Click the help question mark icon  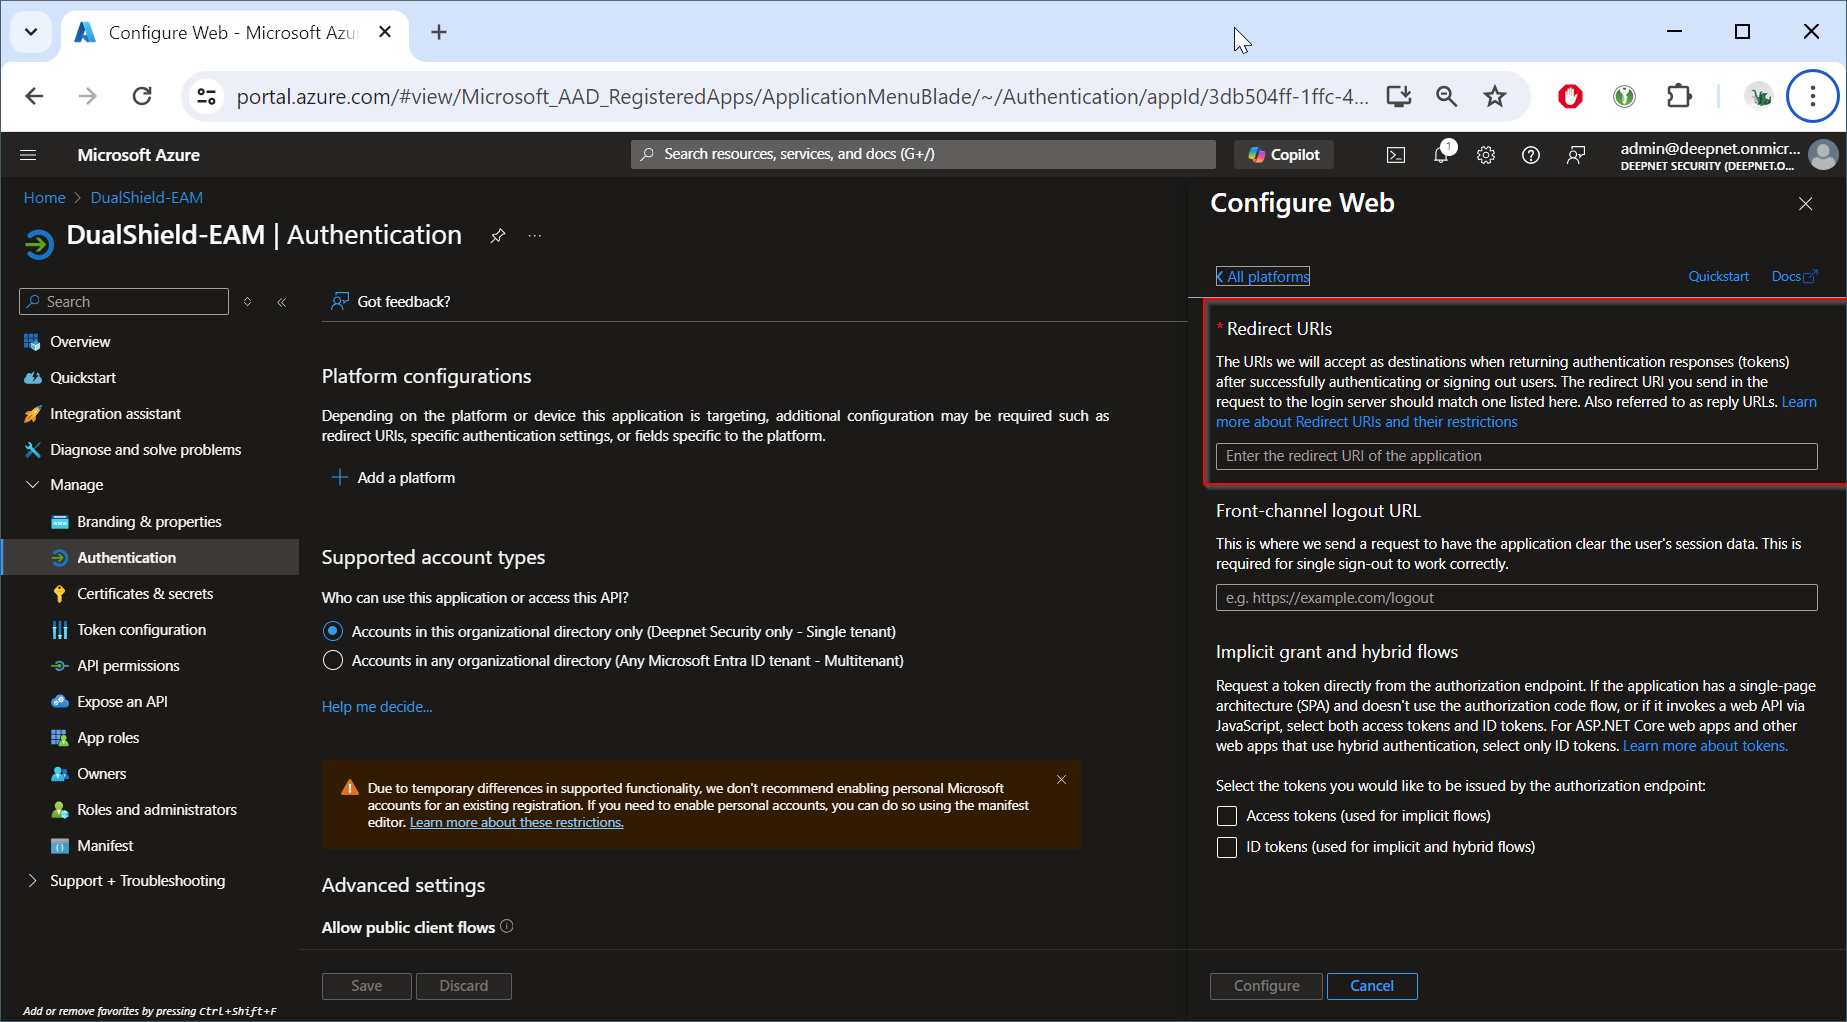click(1530, 155)
